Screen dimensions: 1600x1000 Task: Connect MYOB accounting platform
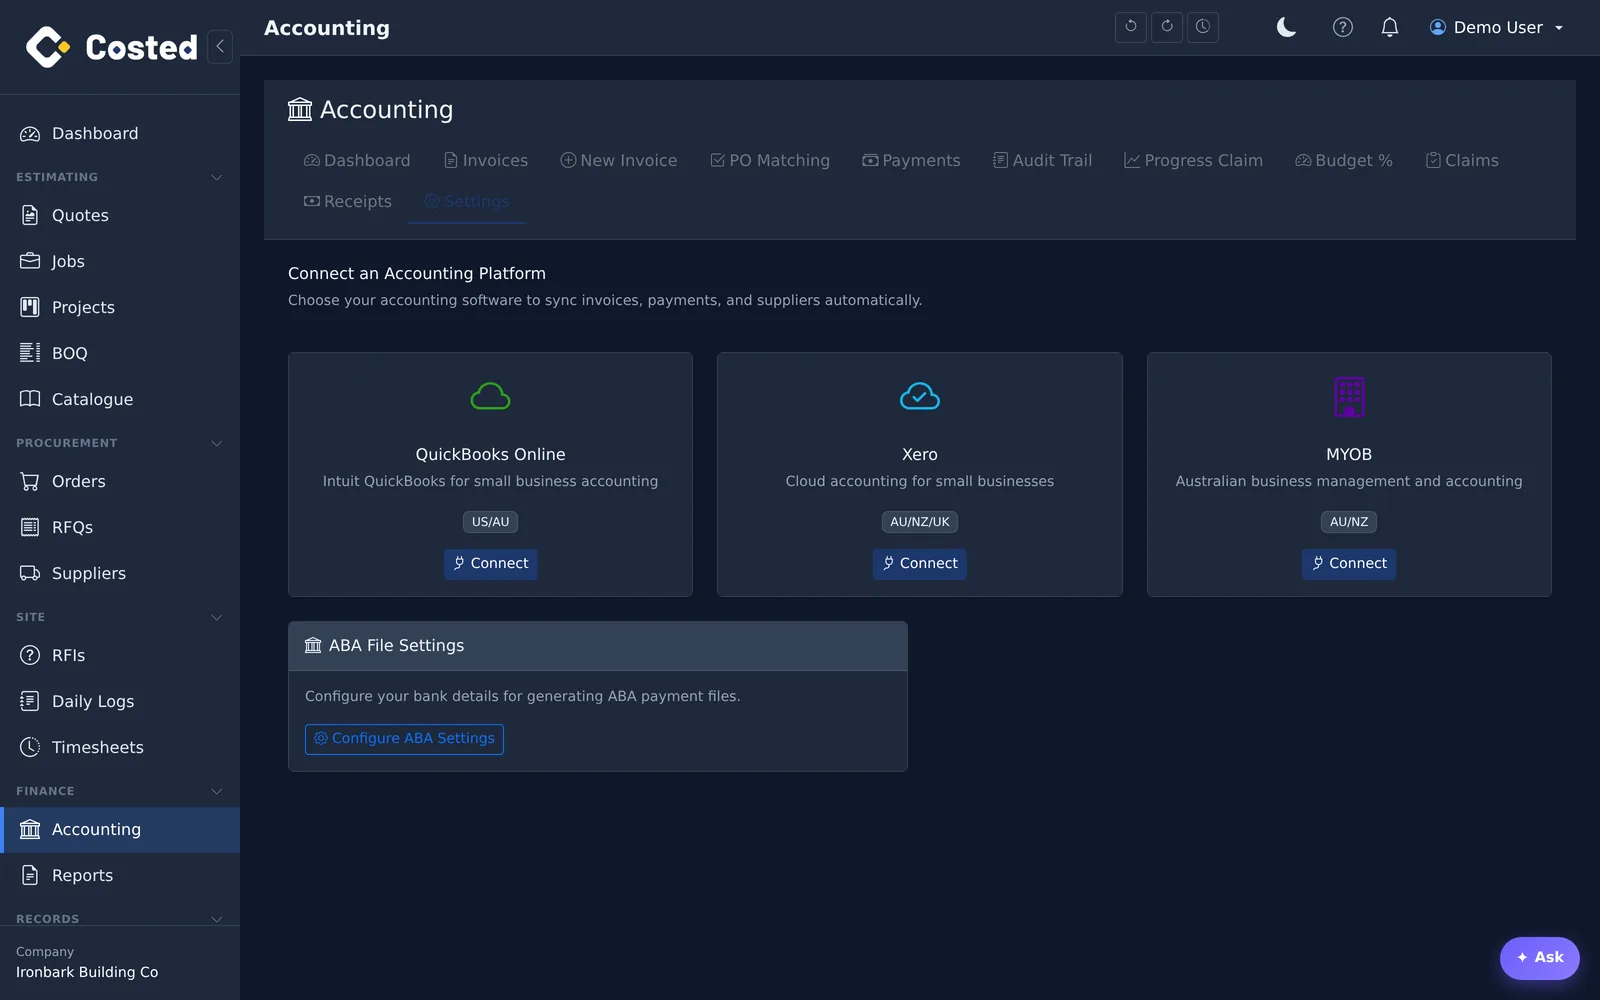(1349, 564)
